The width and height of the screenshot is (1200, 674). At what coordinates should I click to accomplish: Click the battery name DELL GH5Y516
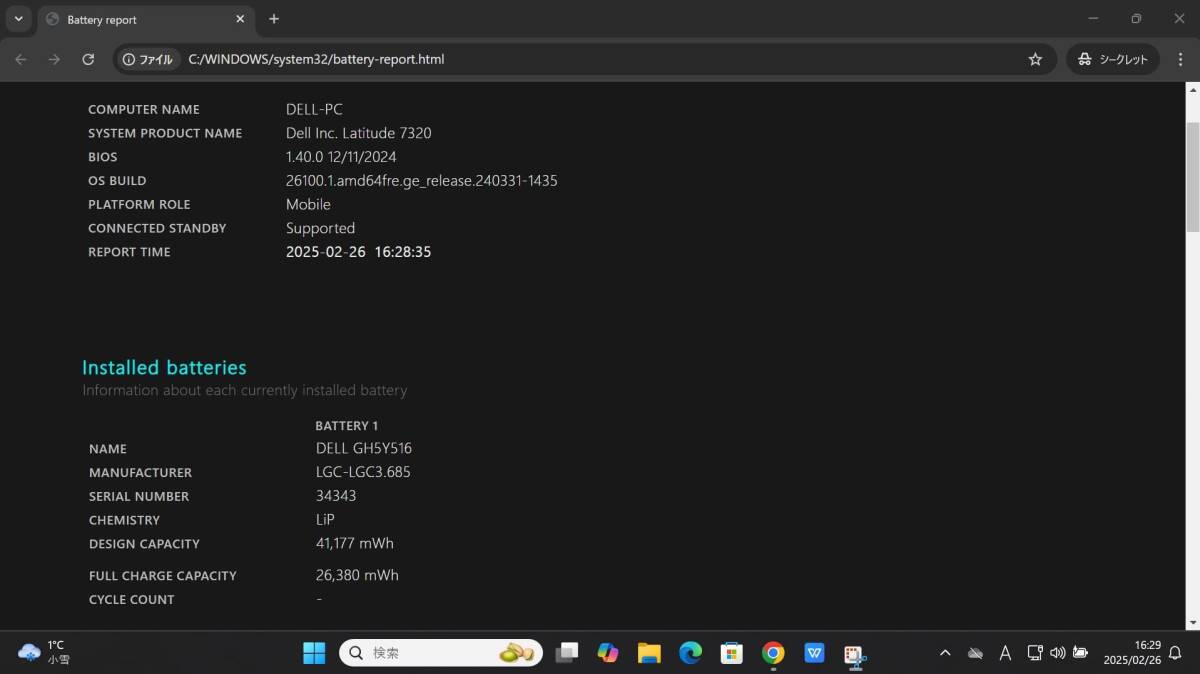364,448
